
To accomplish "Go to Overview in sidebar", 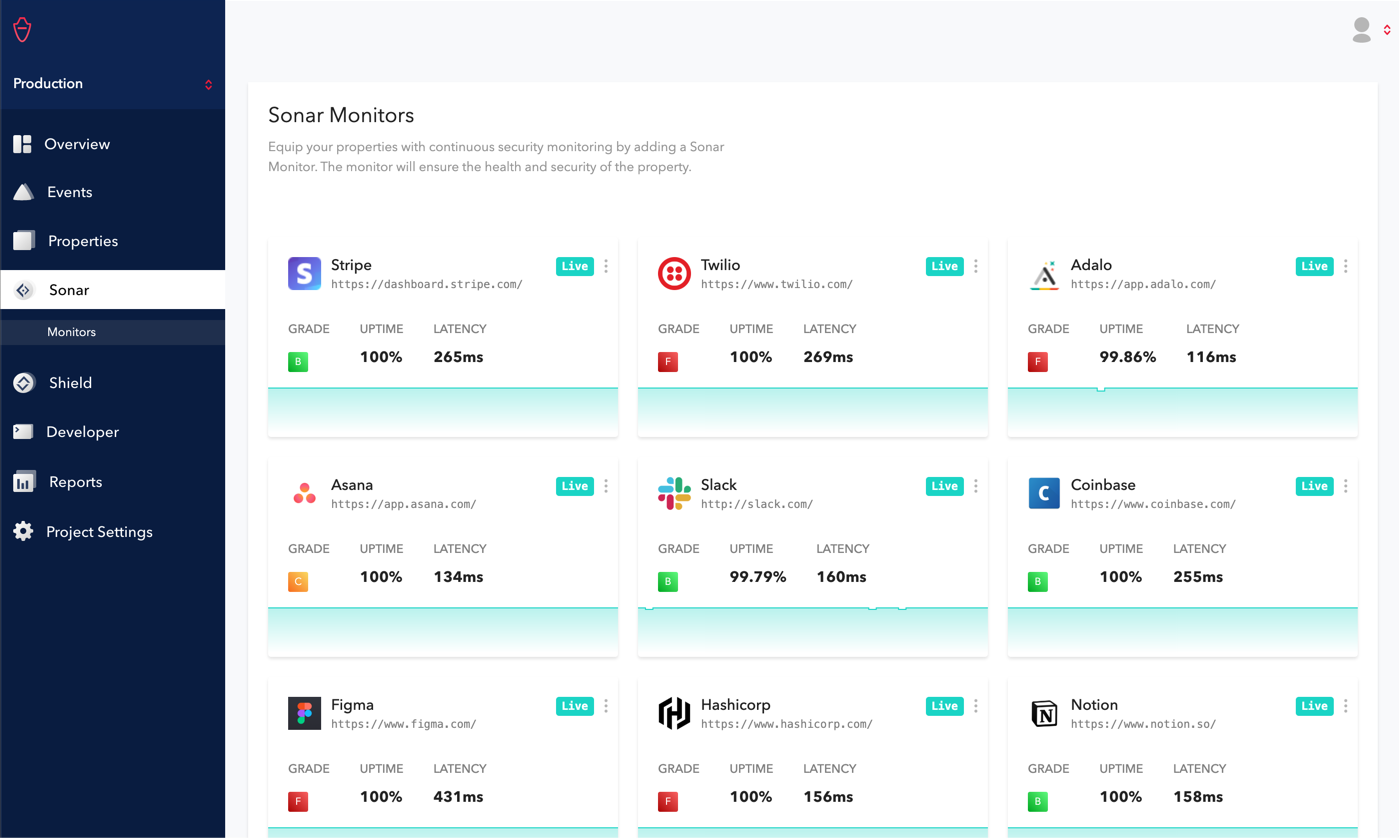I will [x=112, y=144].
